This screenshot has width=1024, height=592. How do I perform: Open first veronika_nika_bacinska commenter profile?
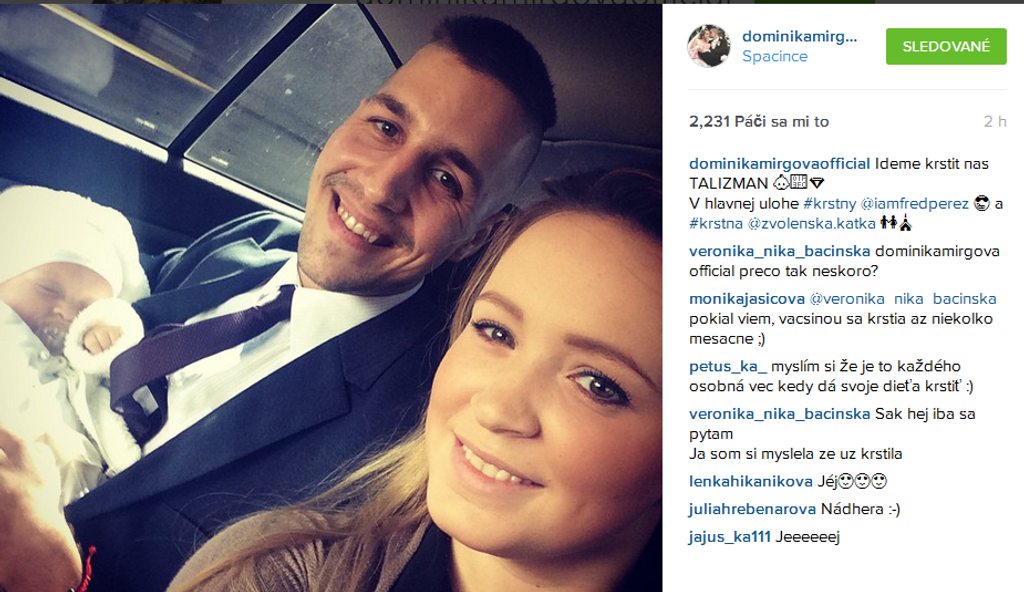pos(779,251)
